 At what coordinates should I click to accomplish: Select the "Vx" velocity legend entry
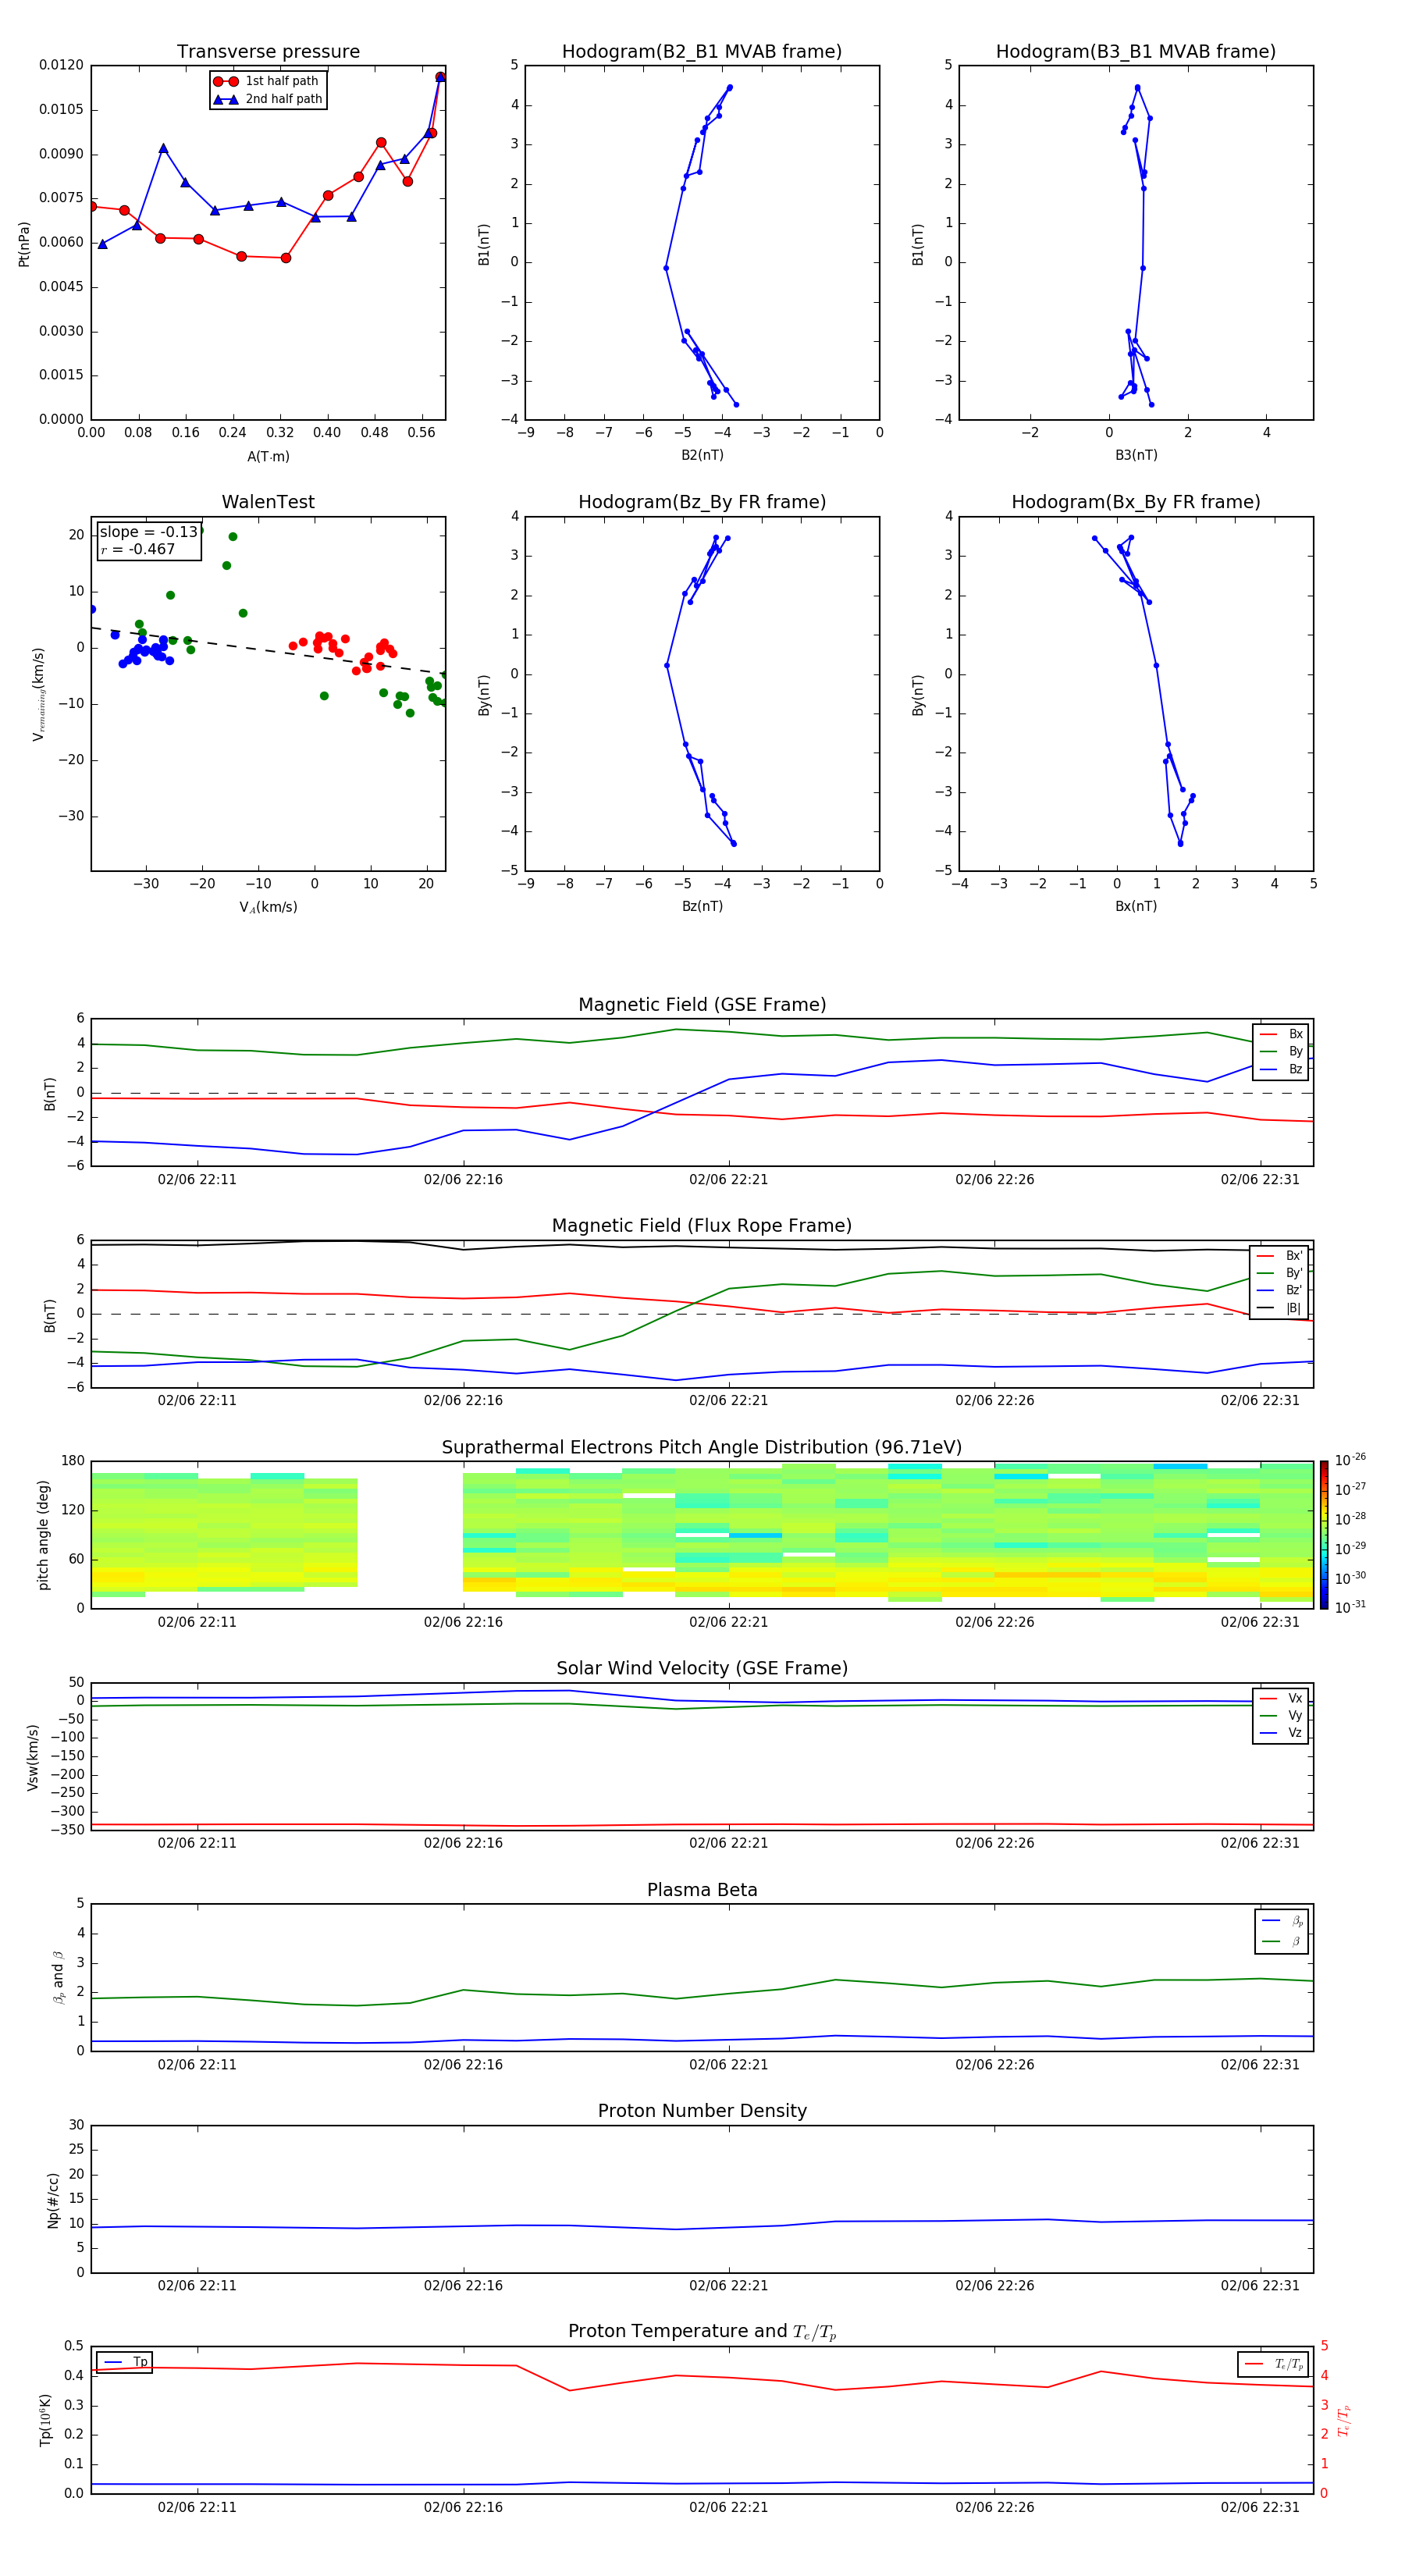point(1281,1698)
